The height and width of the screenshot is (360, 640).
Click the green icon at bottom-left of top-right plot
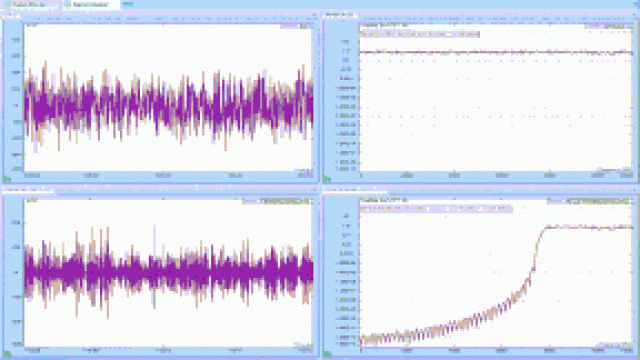pos(327,179)
